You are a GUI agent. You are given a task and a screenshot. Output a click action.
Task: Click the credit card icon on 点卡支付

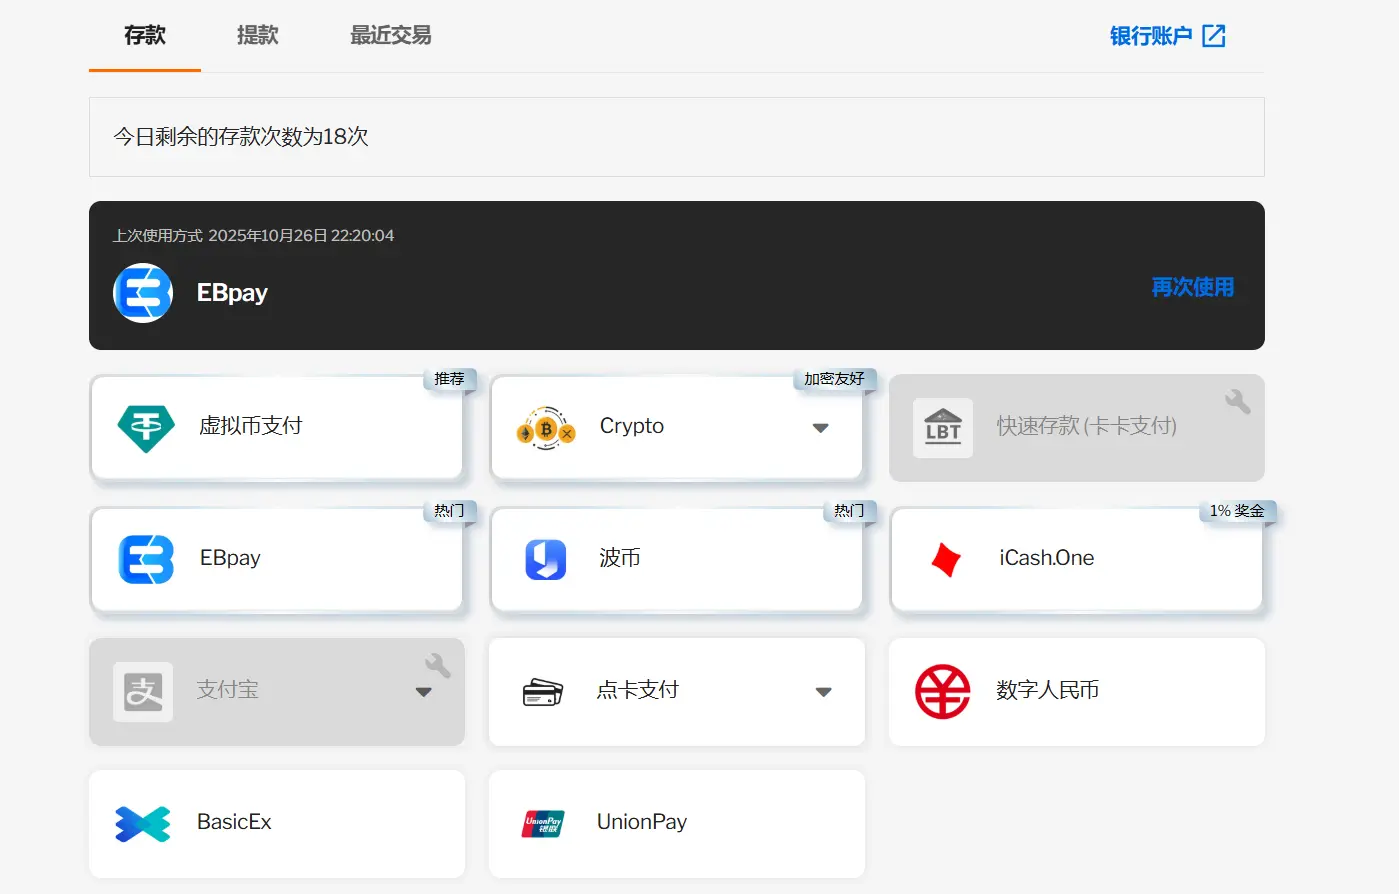click(x=543, y=690)
